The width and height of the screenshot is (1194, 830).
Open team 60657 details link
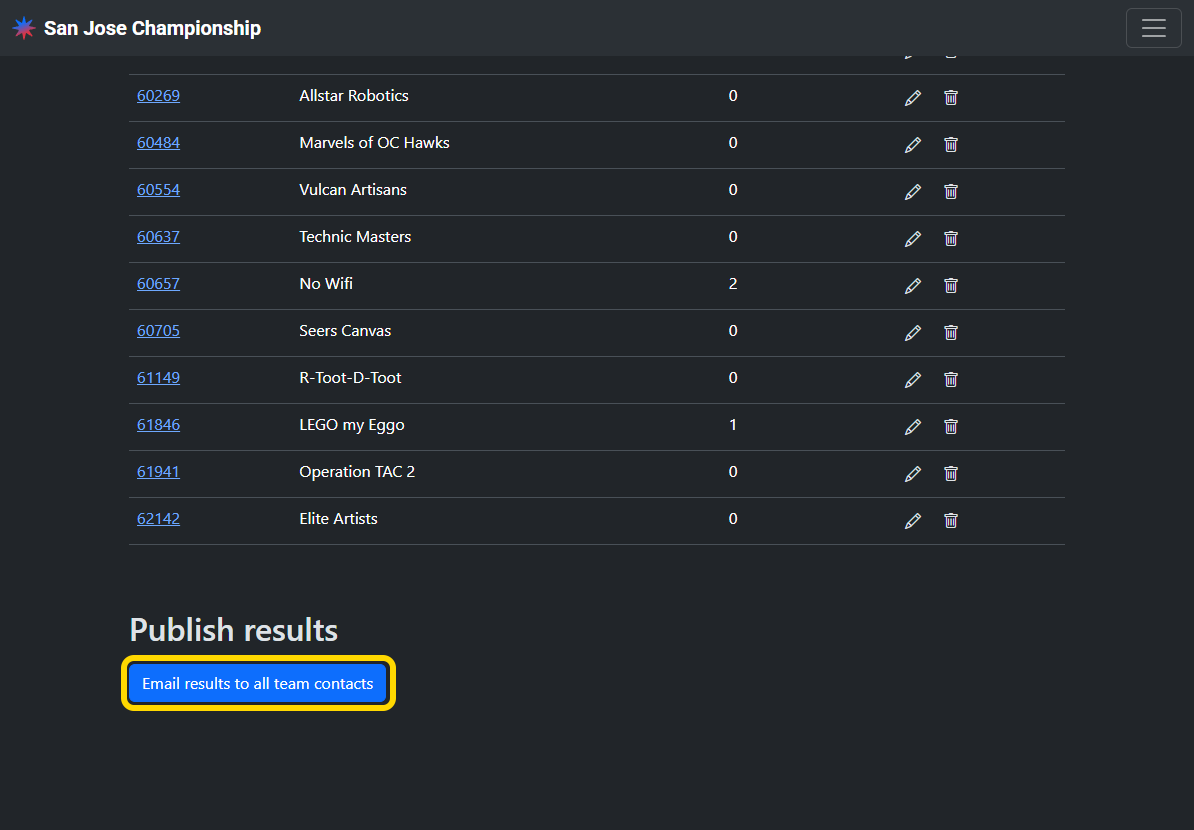pos(158,284)
